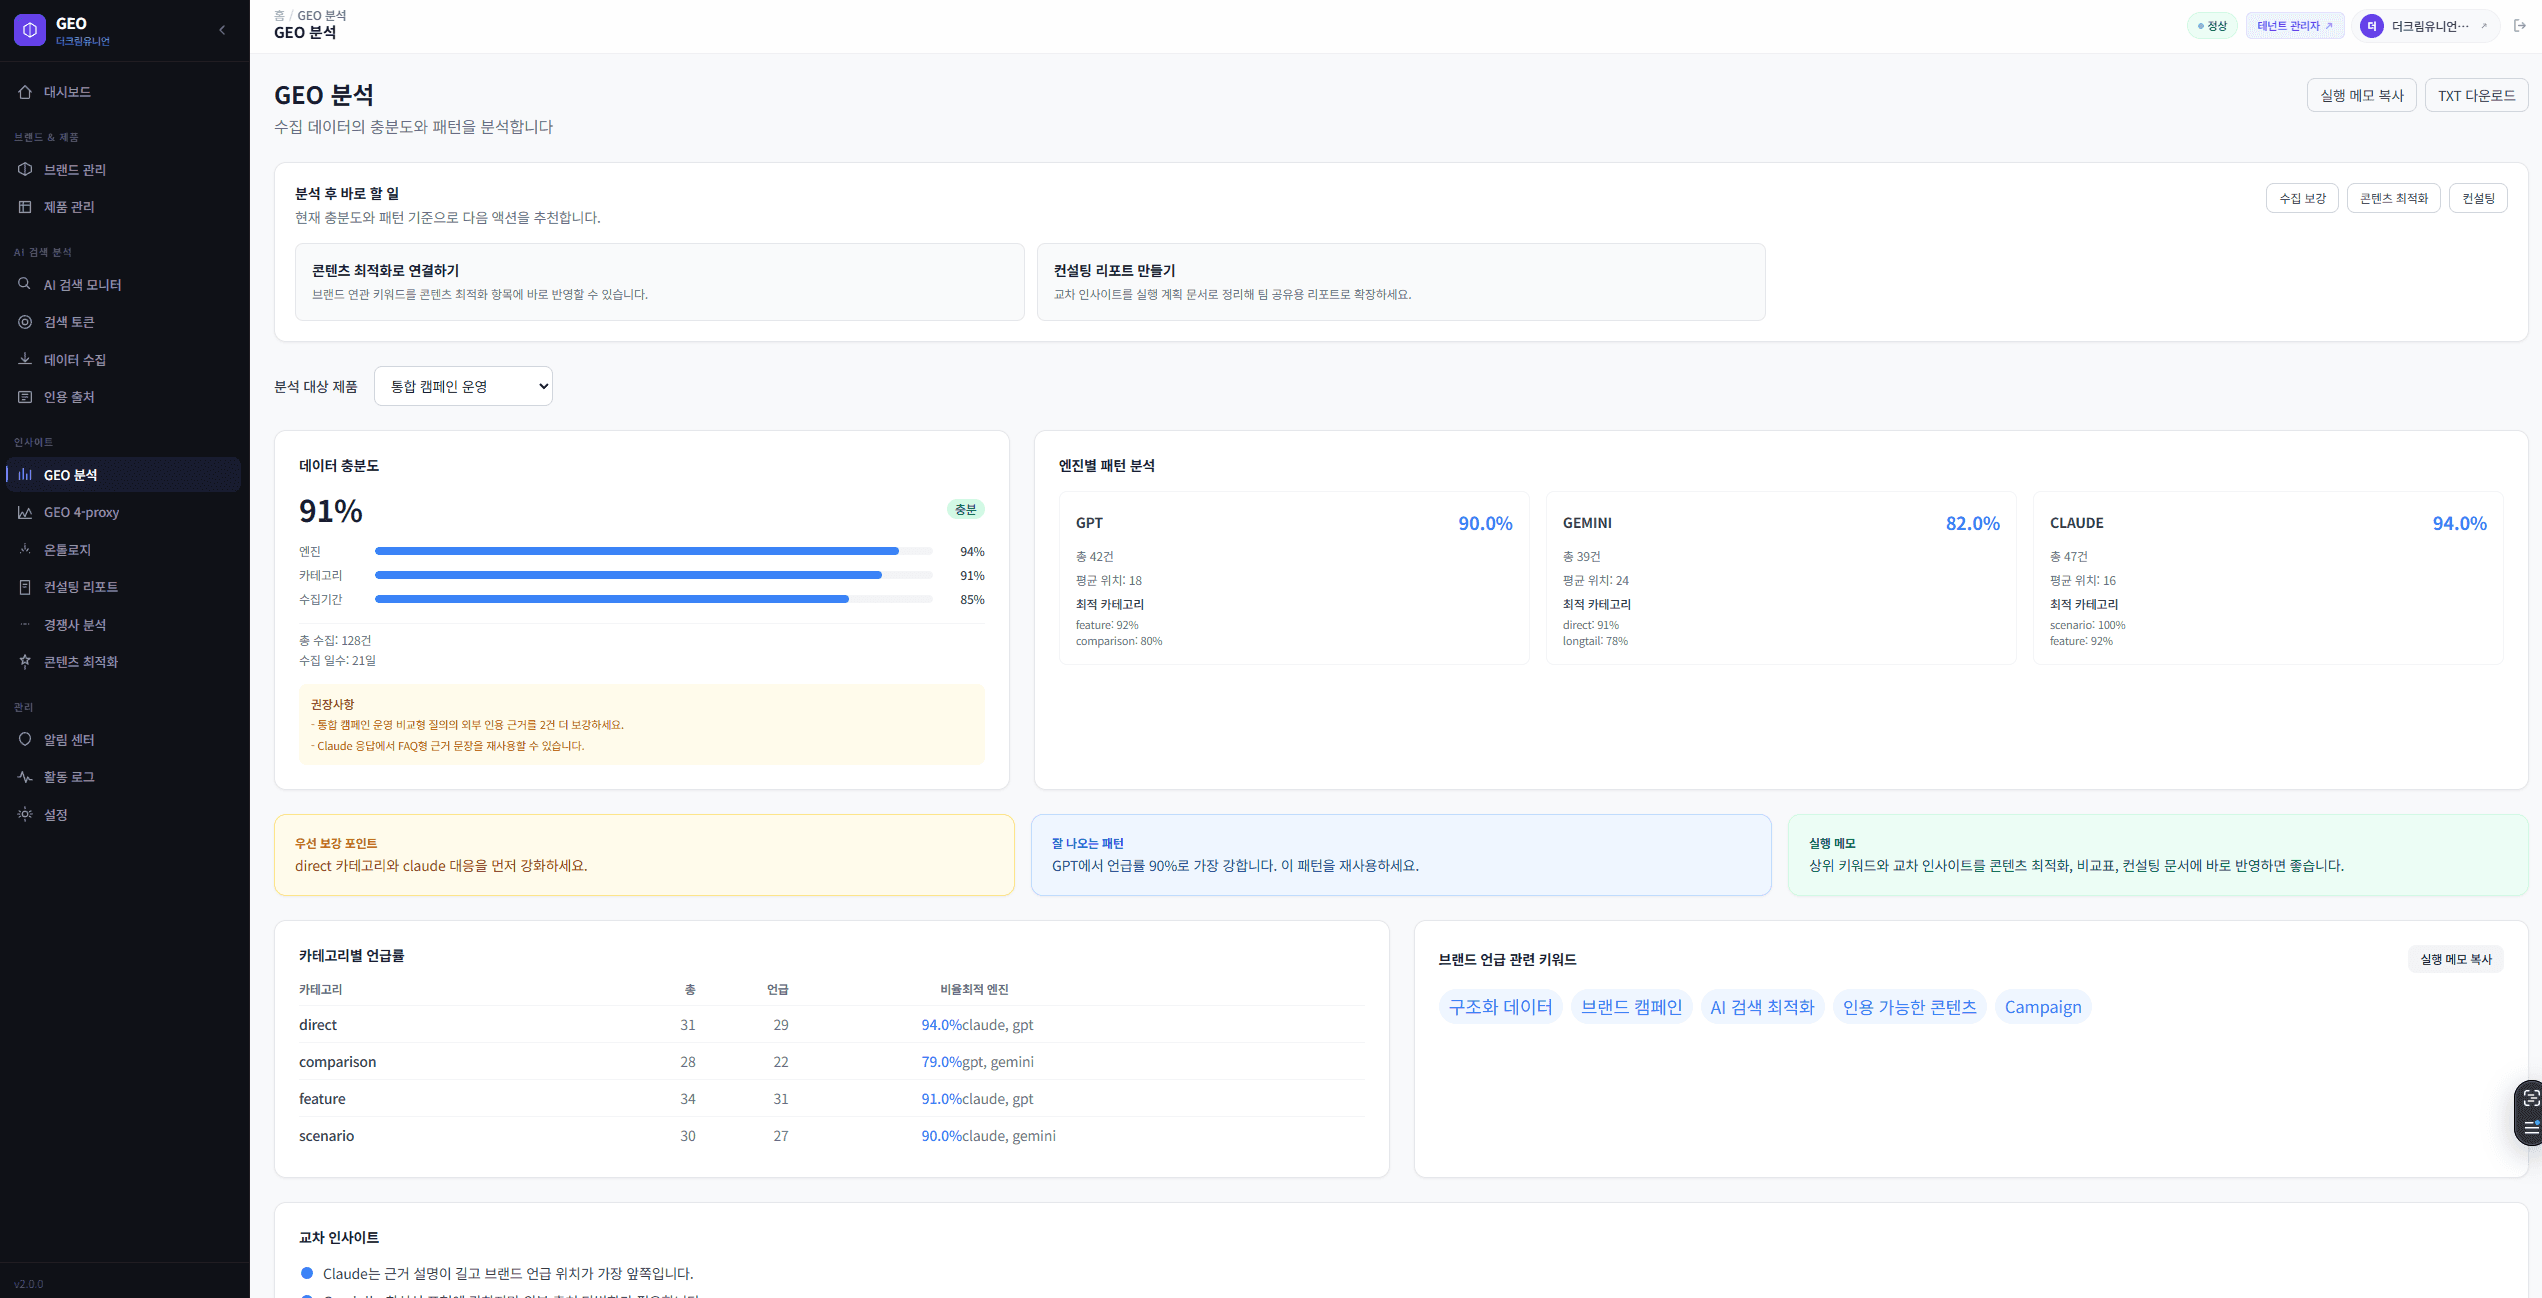This screenshot has height=1298, width=2542.
Task: Click the logout icon in top bar
Action: click(x=2520, y=26)
